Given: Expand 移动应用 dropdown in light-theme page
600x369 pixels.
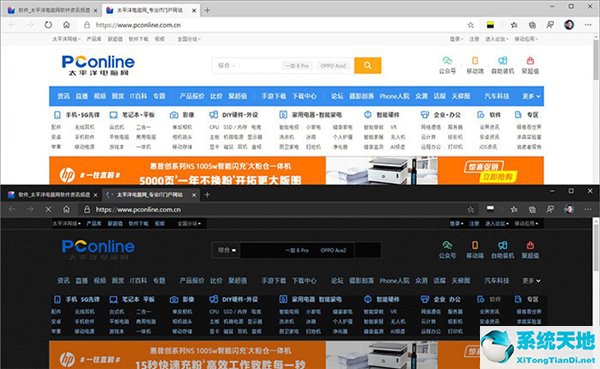Looking at the screenshot, I should [x=526, y=39].
